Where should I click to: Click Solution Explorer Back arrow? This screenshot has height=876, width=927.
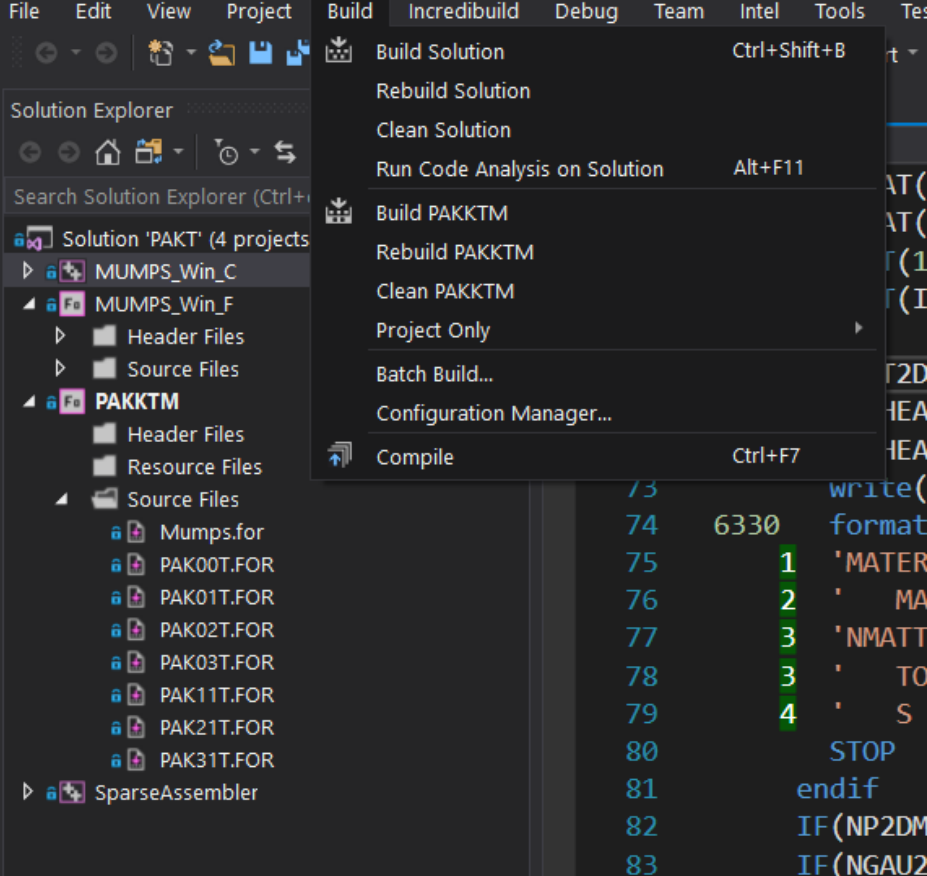pyautogui.click(x=30, y=153)
